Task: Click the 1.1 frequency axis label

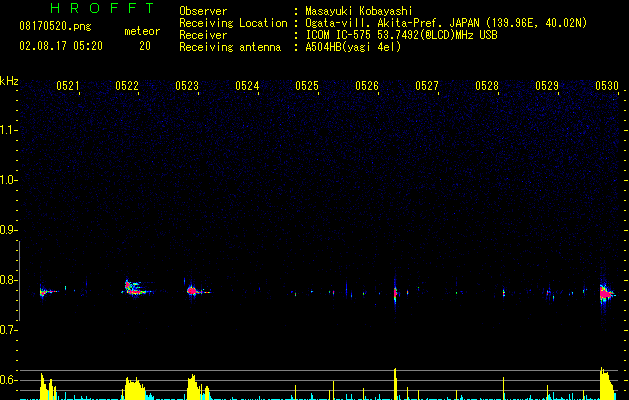Action: [8, 130]
